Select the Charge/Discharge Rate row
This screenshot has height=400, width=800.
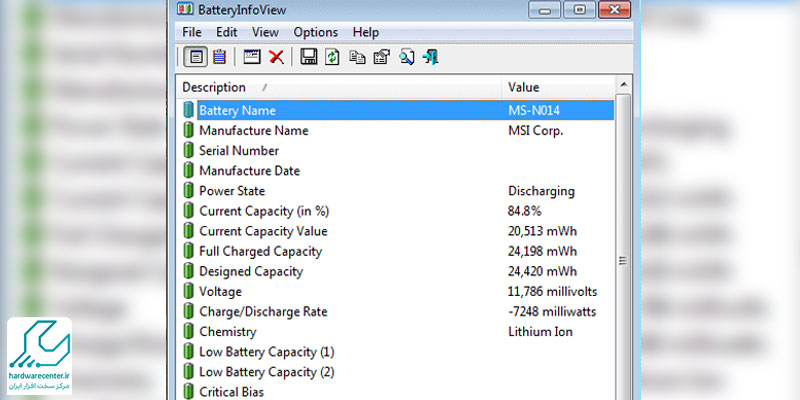click(x=396, y=311)
